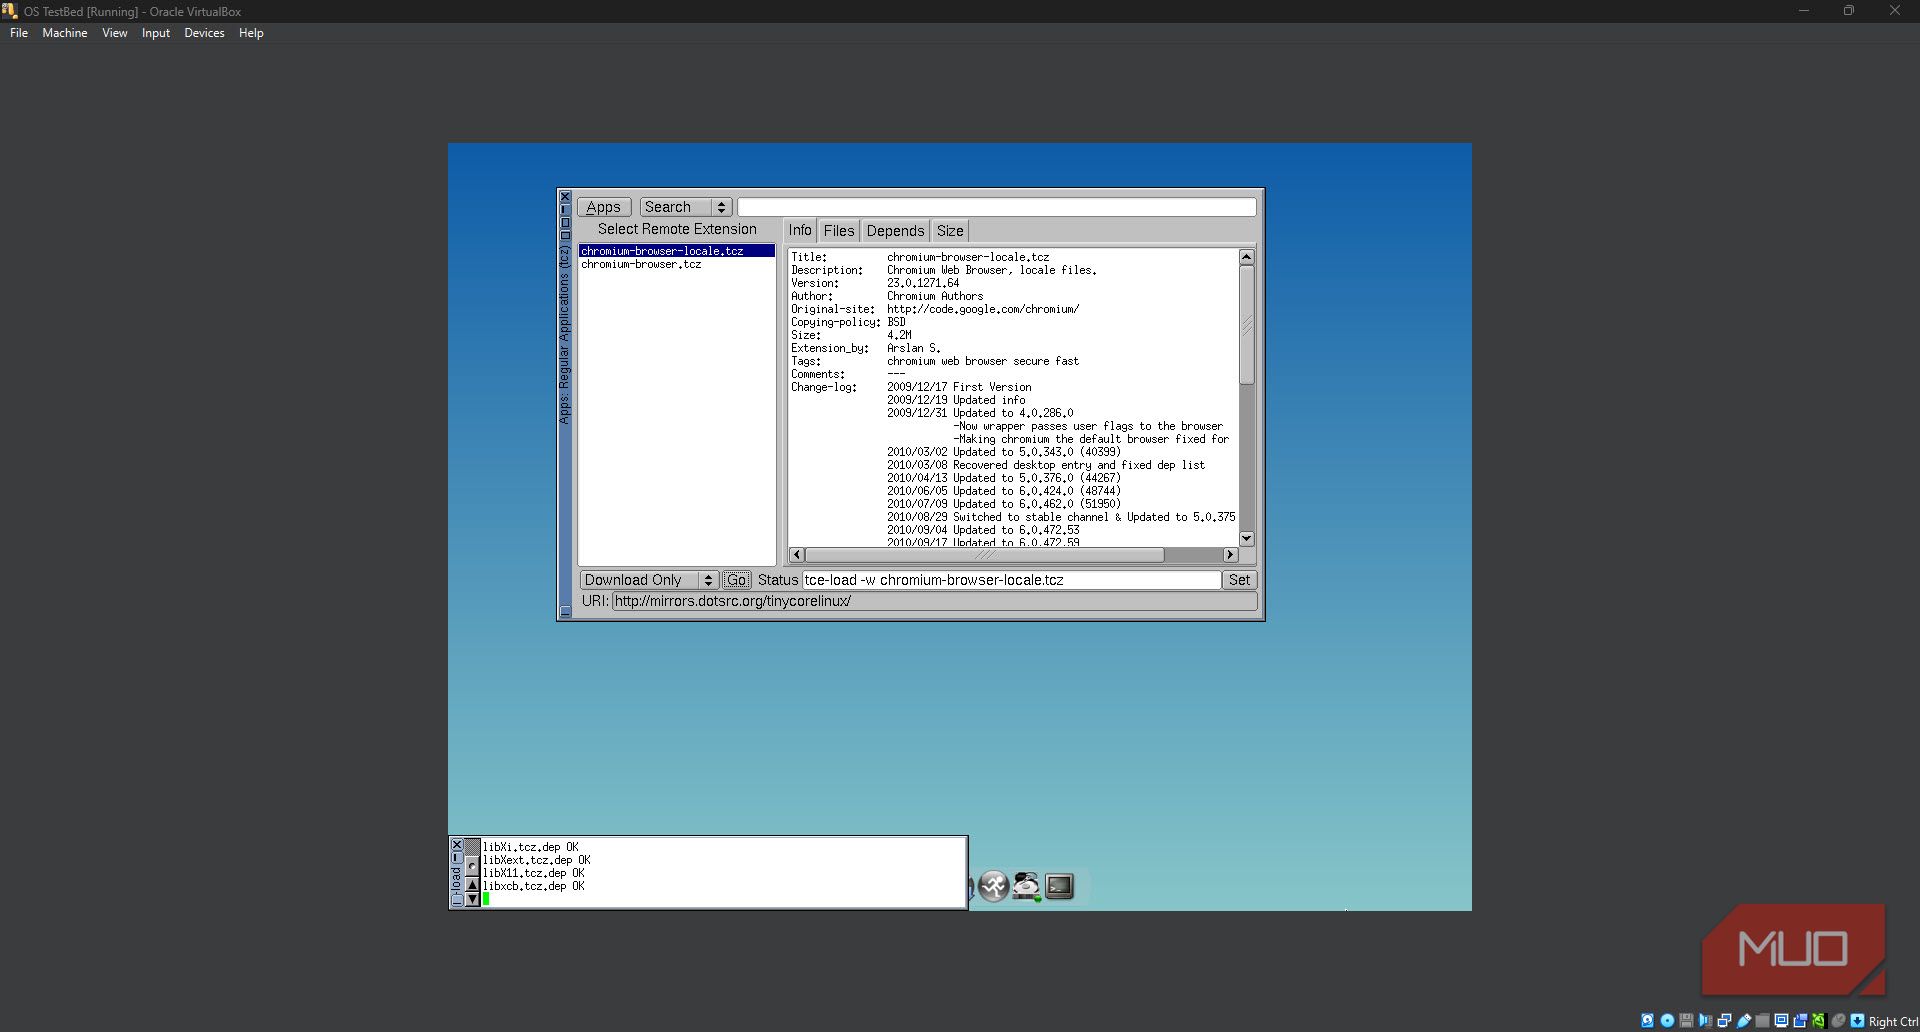Click the recording status icon in VirtualBox
The width and height of the screenshot is (1920, 1032).
pyautogui.click(x=1800, y=1021)
